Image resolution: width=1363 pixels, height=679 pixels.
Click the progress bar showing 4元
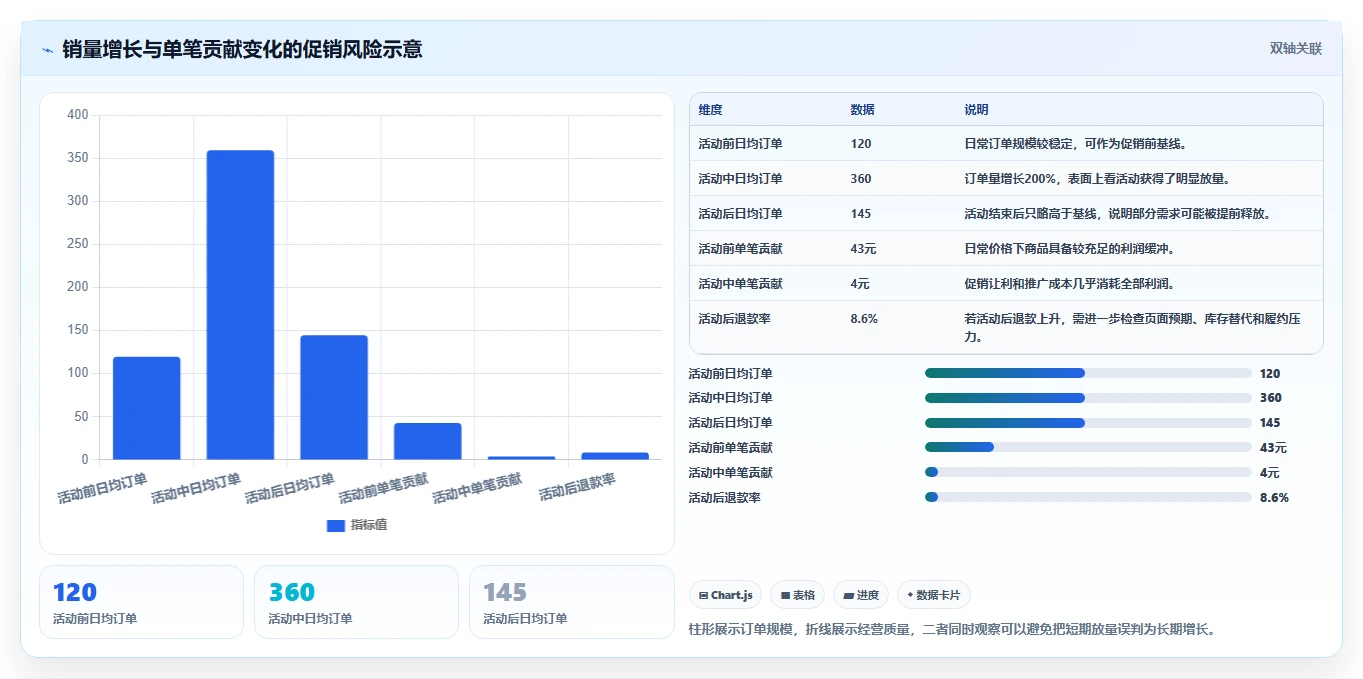(1088, 472)
